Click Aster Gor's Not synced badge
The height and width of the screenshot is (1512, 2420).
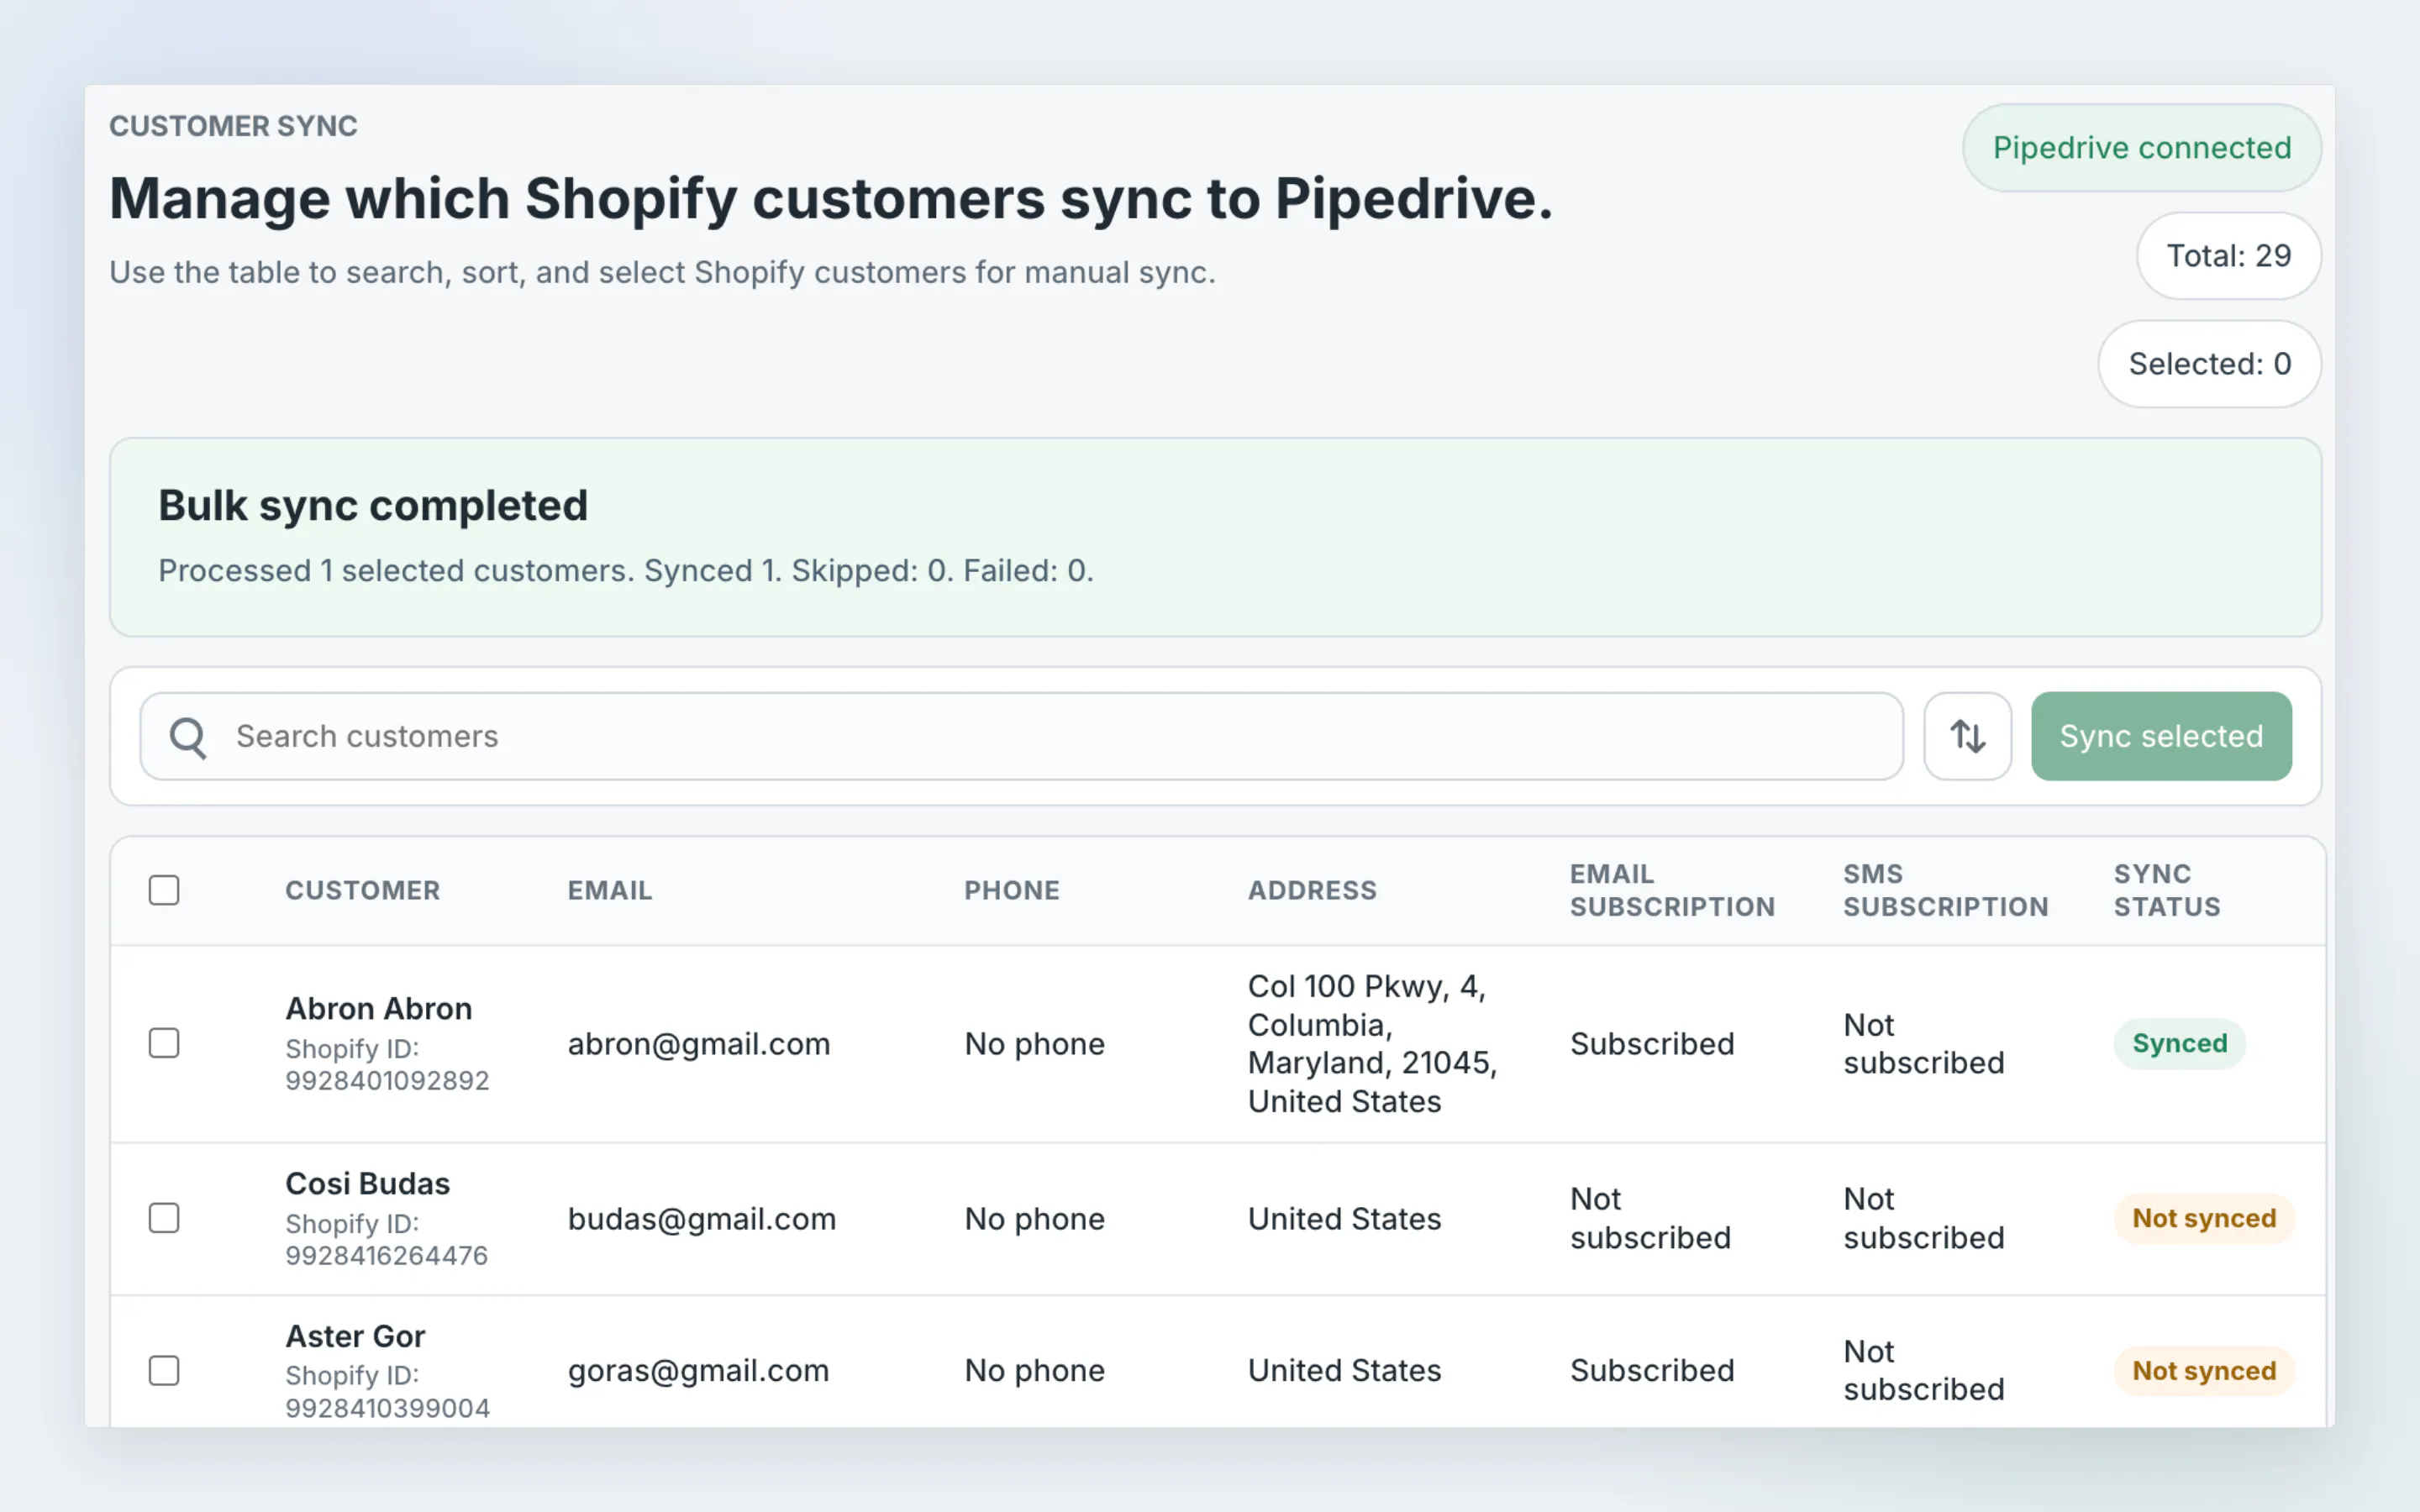2204,1371
